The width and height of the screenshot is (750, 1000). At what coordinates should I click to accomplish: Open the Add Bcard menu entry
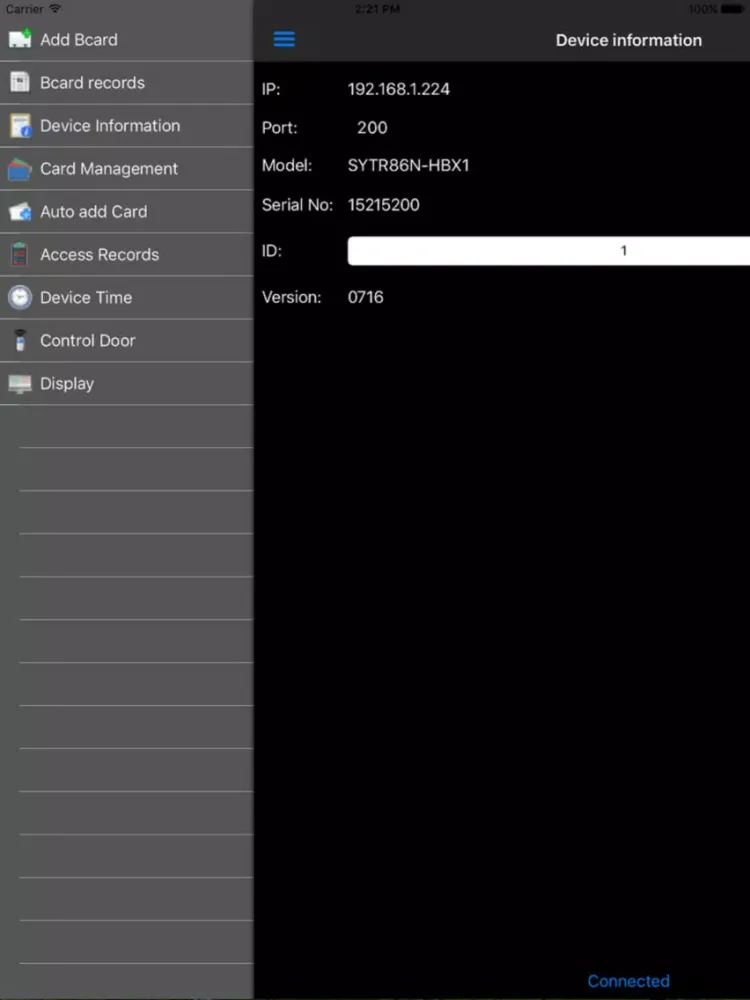coord(126,40)
